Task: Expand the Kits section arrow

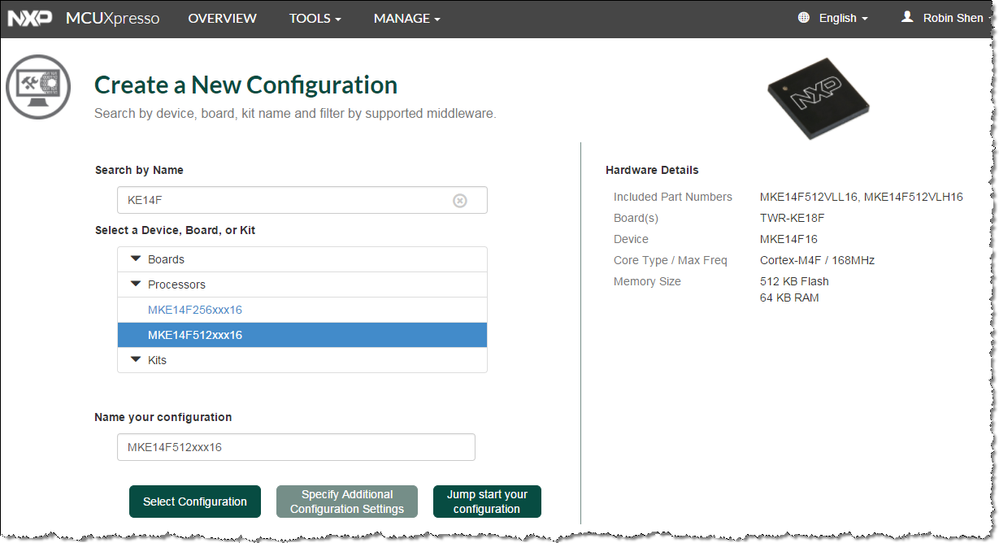Action: [x=136, y=359]
